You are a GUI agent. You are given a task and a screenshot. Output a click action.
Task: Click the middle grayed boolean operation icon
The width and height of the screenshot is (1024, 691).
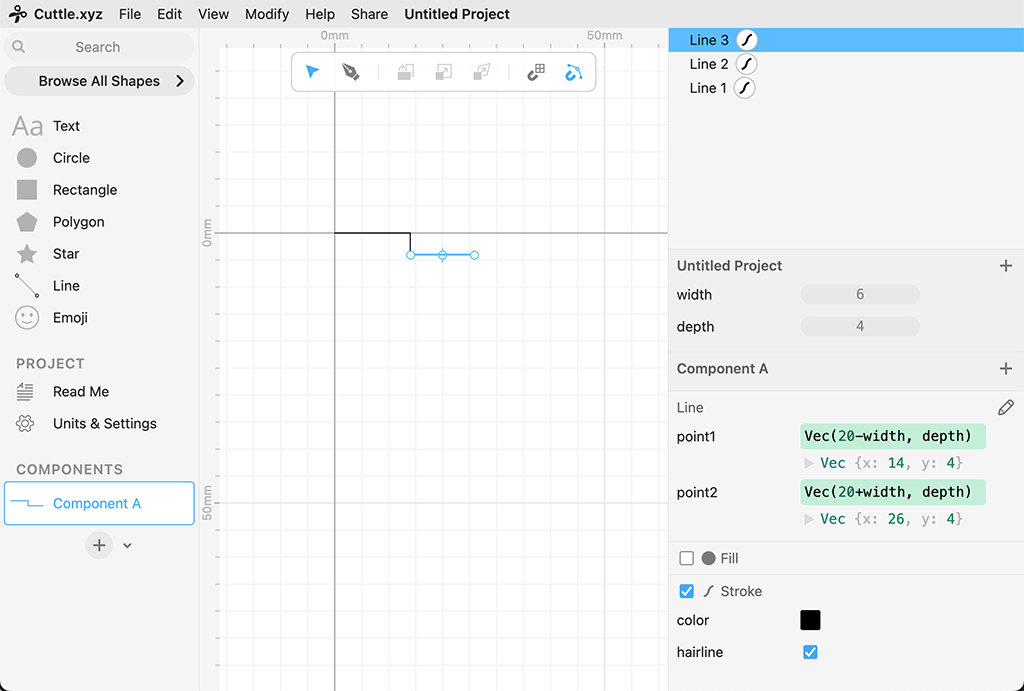[443, 72]
